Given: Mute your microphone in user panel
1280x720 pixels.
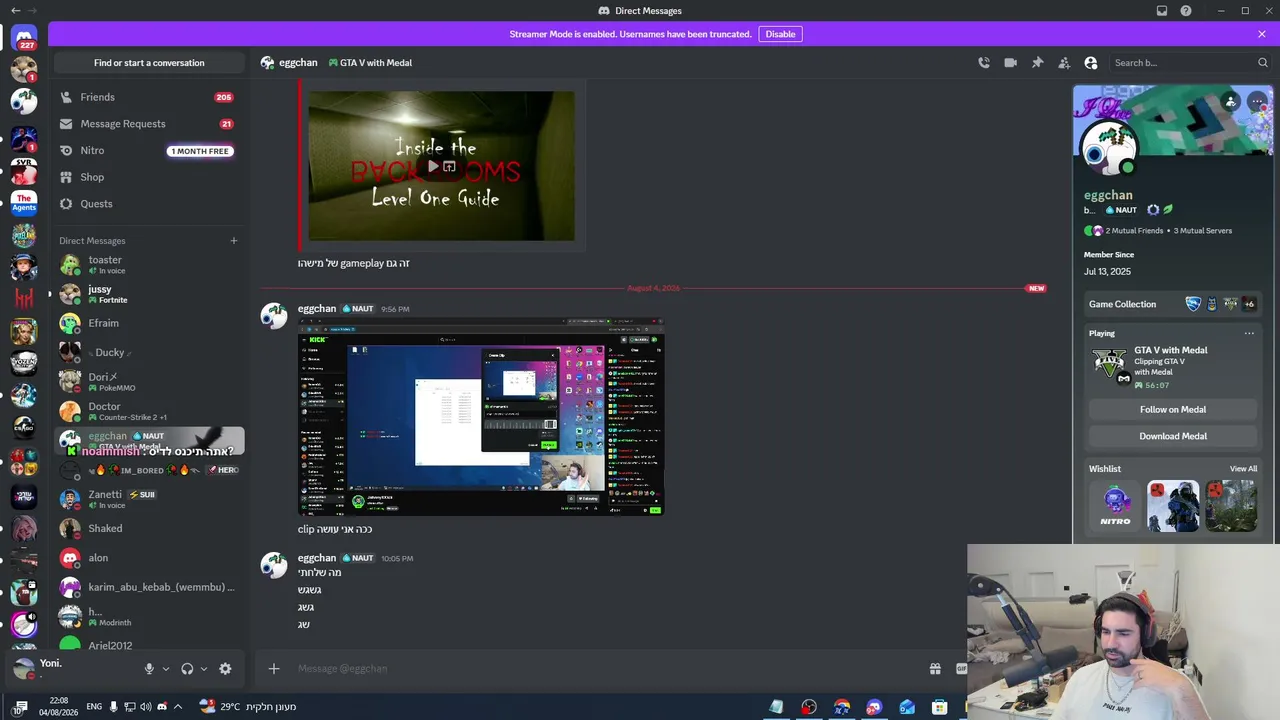Looking at the screenshot, I should tap(149, 669).
